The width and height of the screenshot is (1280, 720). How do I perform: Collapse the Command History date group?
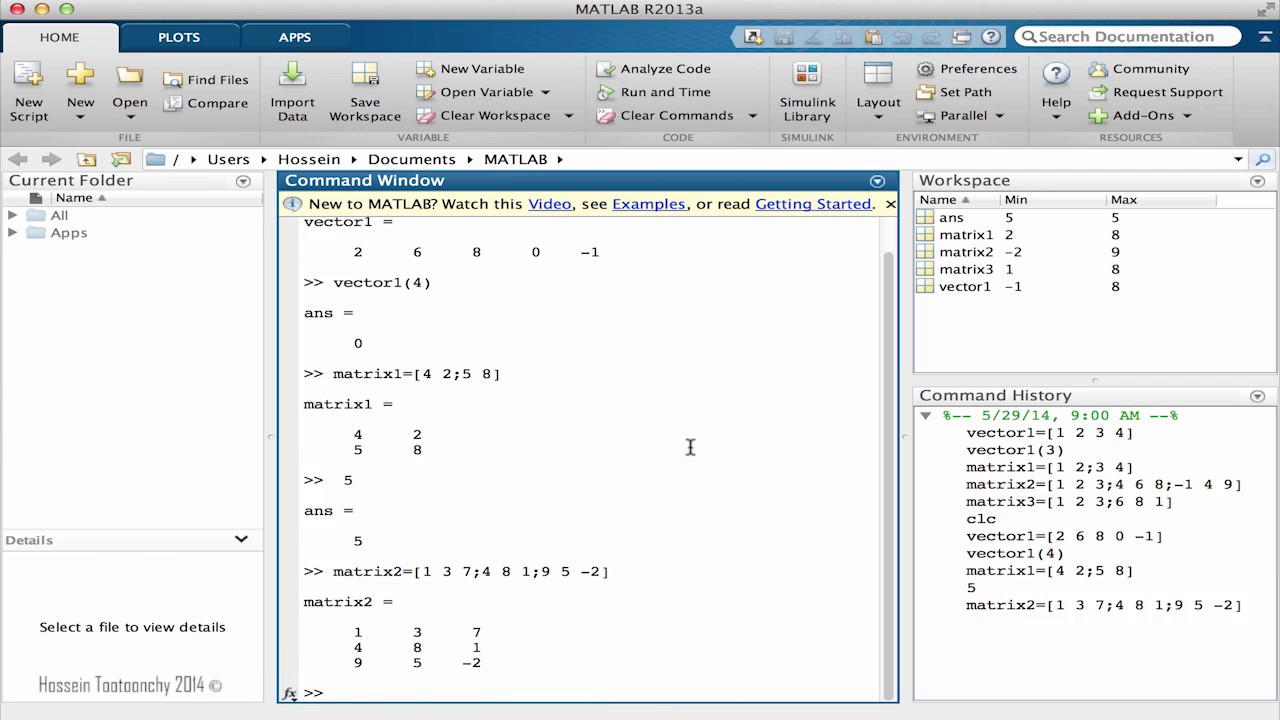point(926,415)
